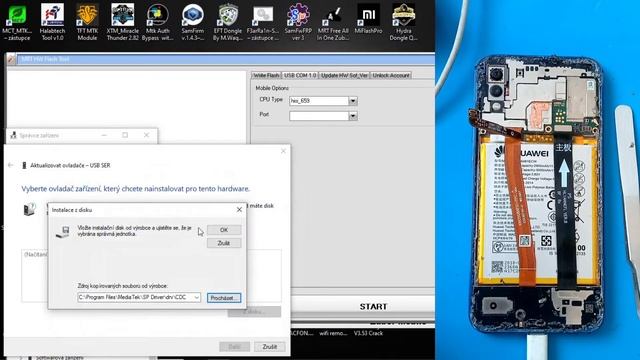Confirm with OK in Instalace z disku

224,230
